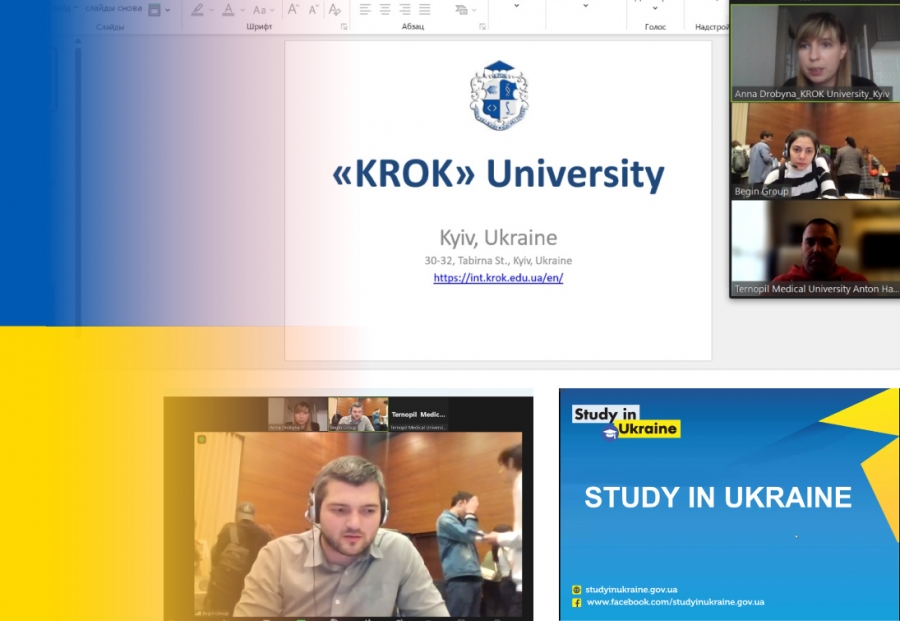Click the KROK University crest logo
Viewport: 900px width, 621px height.
click(499, 95)
